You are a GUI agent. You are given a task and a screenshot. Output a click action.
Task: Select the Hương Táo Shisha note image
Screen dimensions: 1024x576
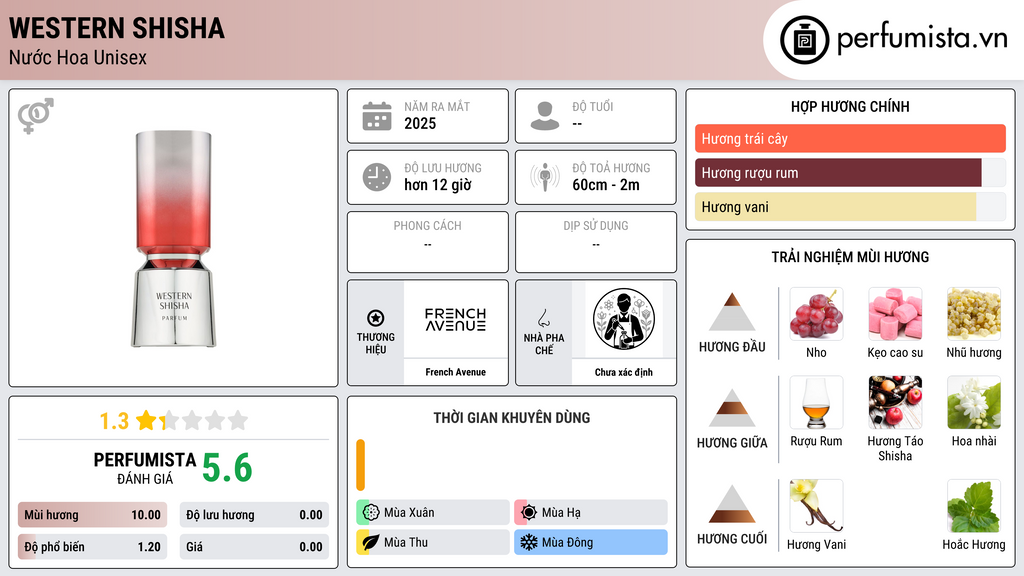895,402
